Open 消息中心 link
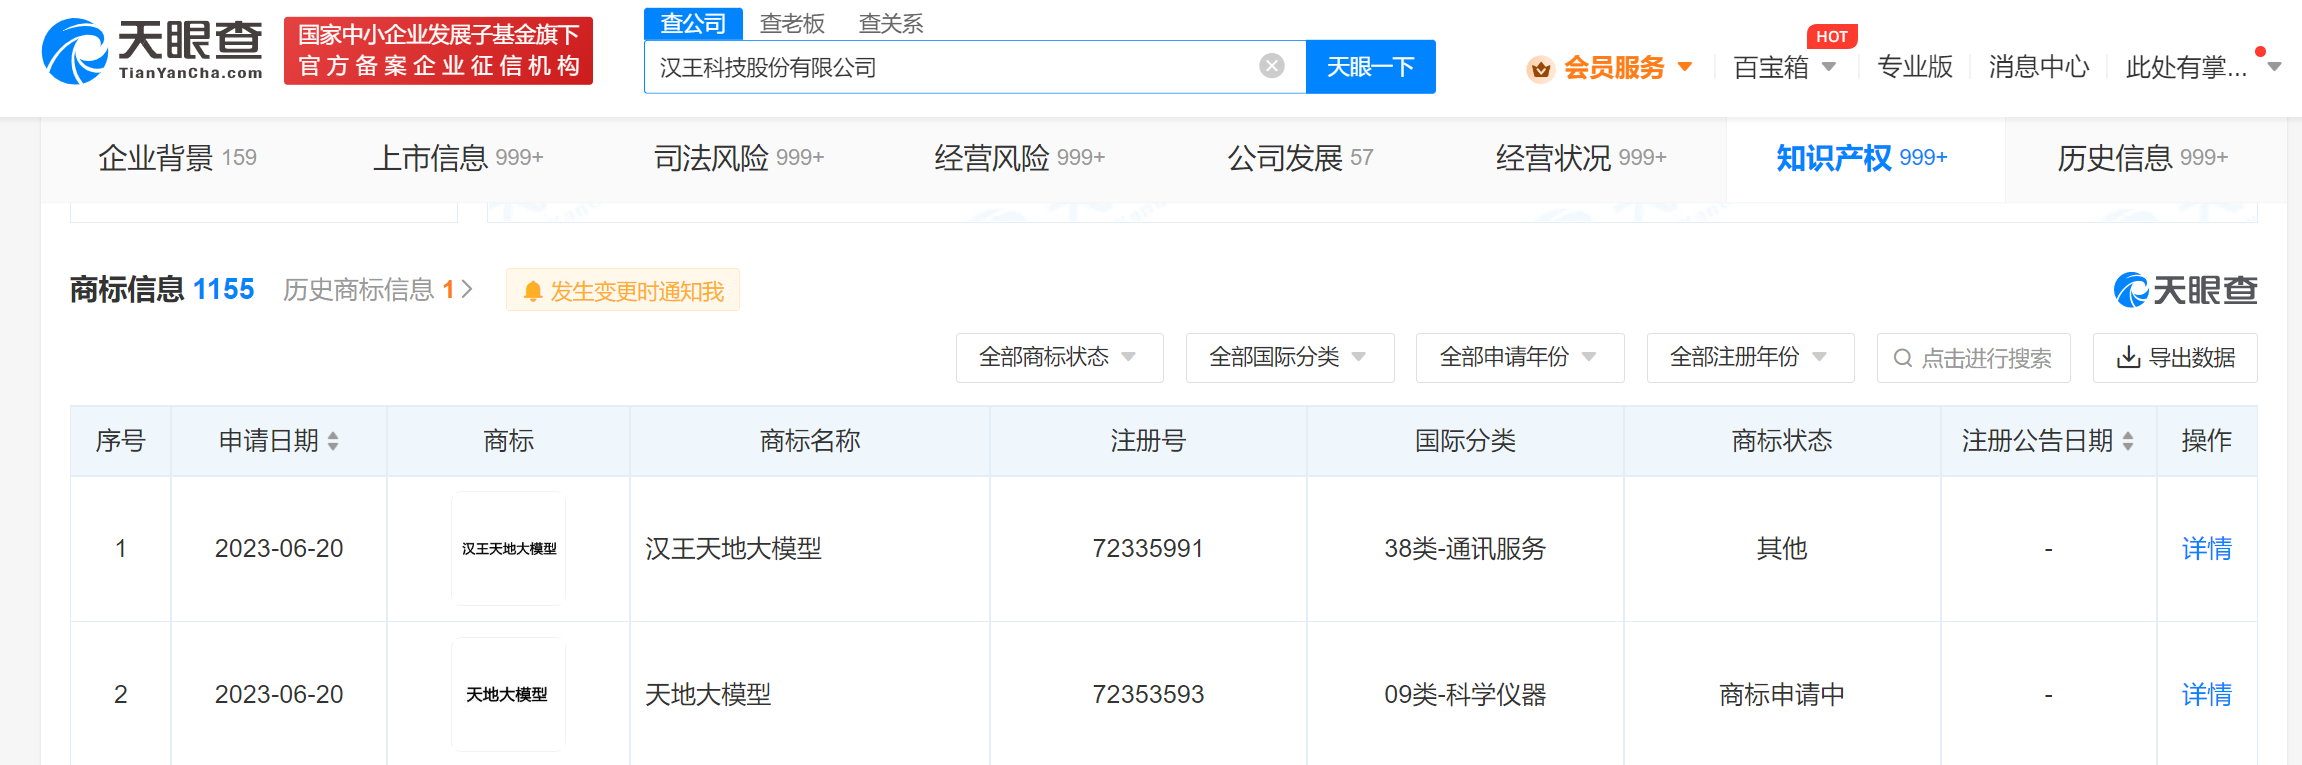This screenshot has width=2302, height=765. click(x=2039, y=67)
